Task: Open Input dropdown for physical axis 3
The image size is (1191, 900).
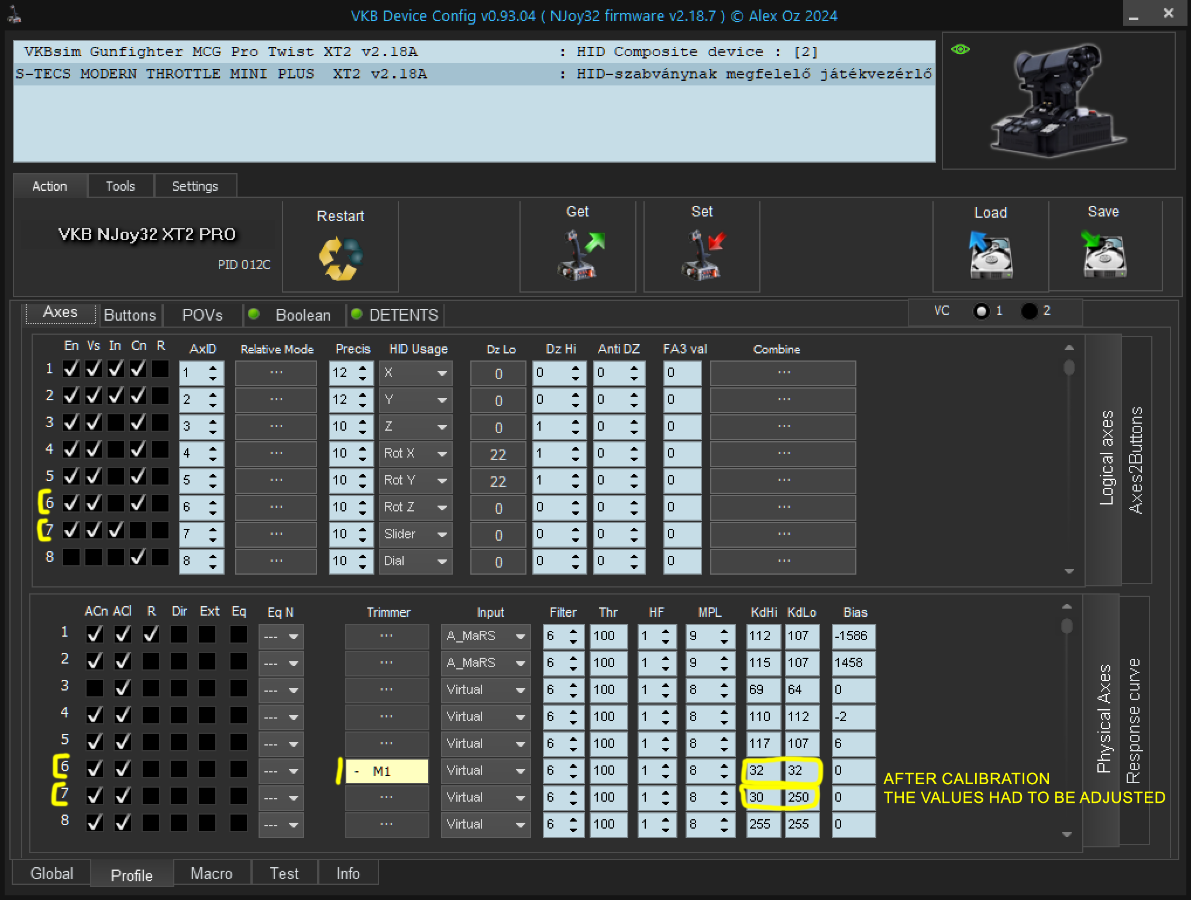Action: (x=485, y=690)
